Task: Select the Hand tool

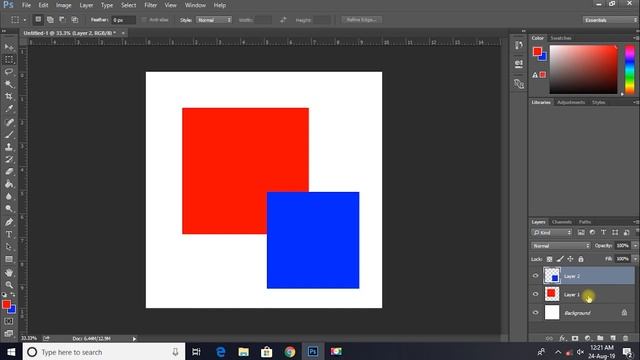Action: (9, 273)
